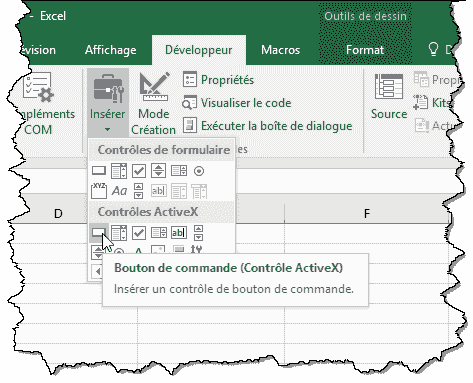473x383 pixels.
Task: Click the Kits d'extension button
Action: click(x=433, y=103)
